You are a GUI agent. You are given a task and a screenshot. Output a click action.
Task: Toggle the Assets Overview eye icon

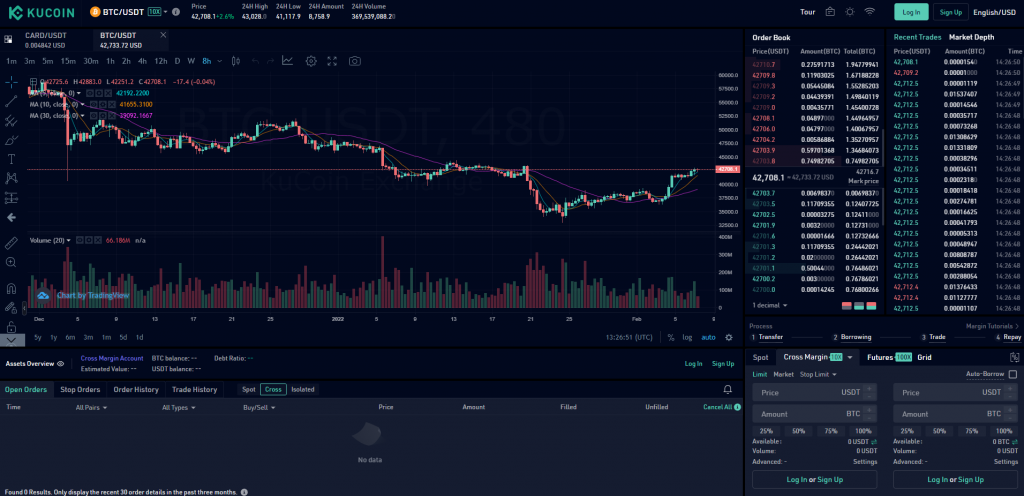point(60,364)
